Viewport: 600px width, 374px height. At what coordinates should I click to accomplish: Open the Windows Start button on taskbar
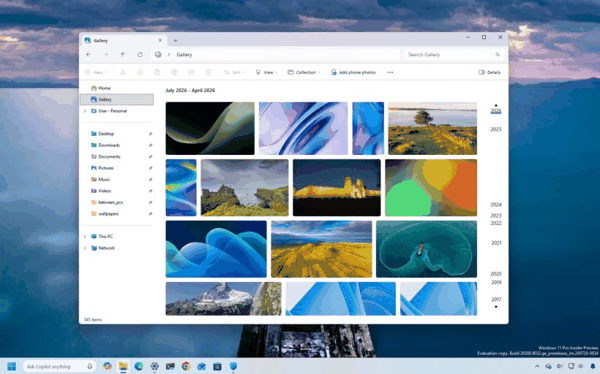11,366
